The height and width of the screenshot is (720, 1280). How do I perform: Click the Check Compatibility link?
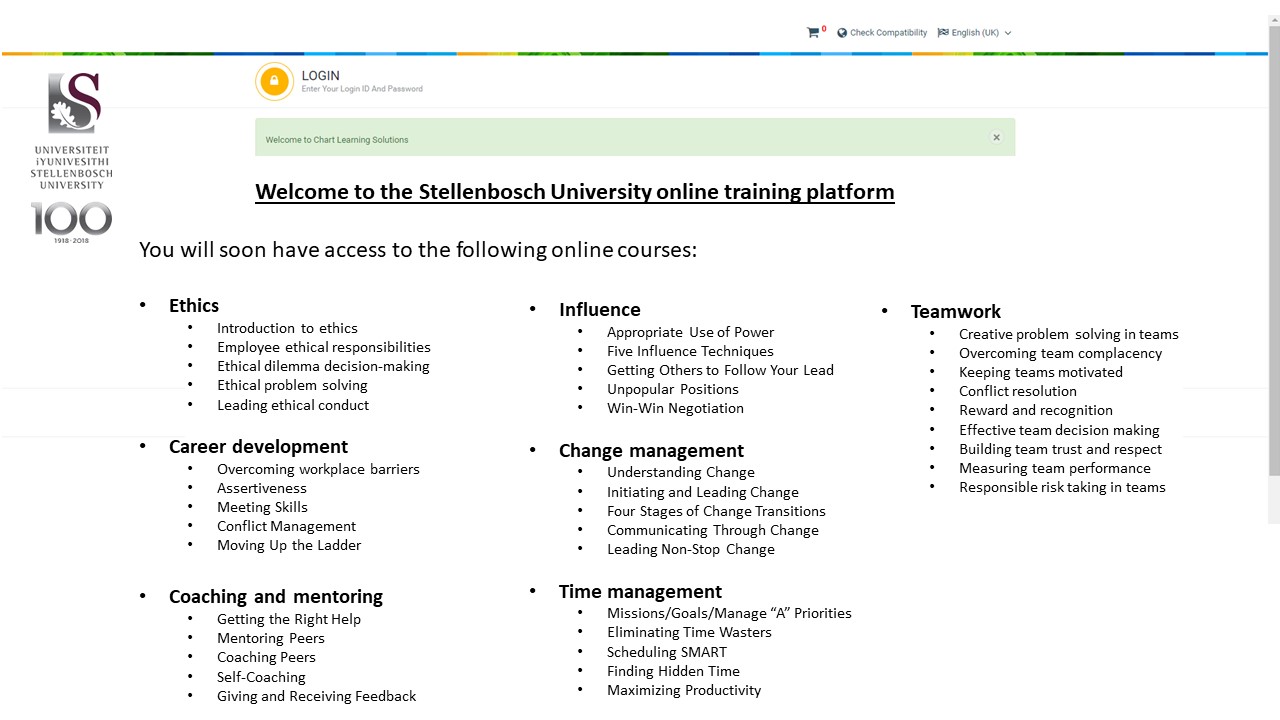click(x=888, y=33)
